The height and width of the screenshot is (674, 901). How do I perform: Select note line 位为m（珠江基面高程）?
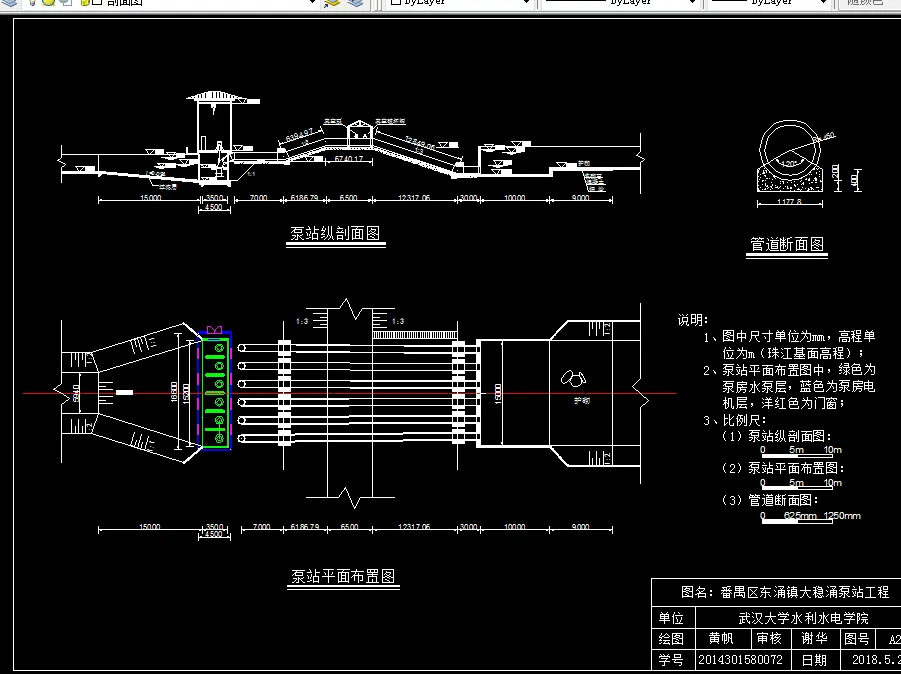click(792, 353)
